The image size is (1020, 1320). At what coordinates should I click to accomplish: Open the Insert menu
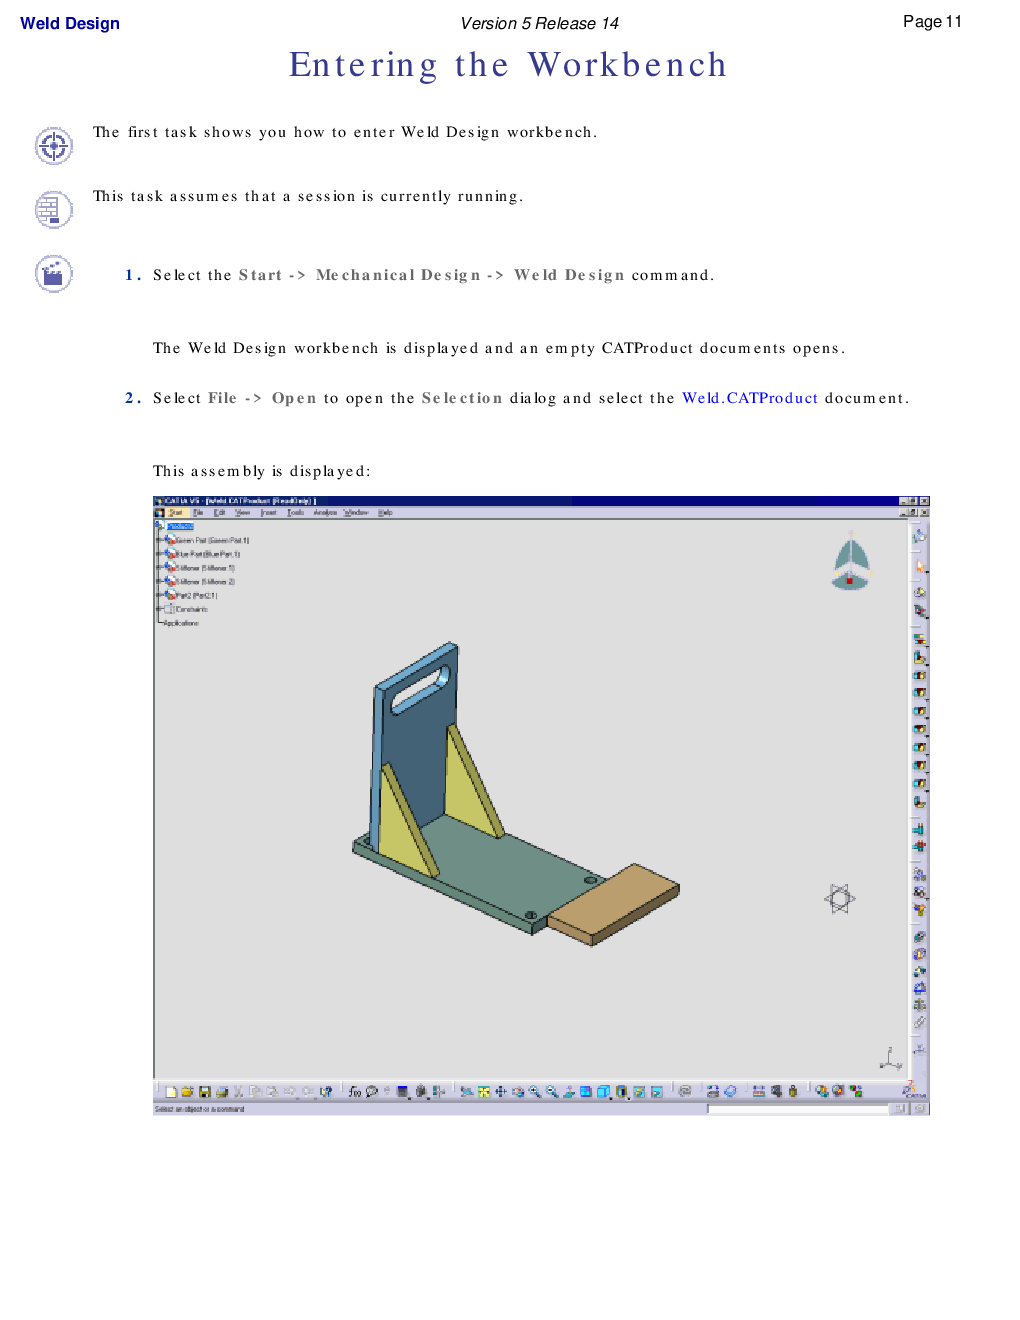pos(269,513)
